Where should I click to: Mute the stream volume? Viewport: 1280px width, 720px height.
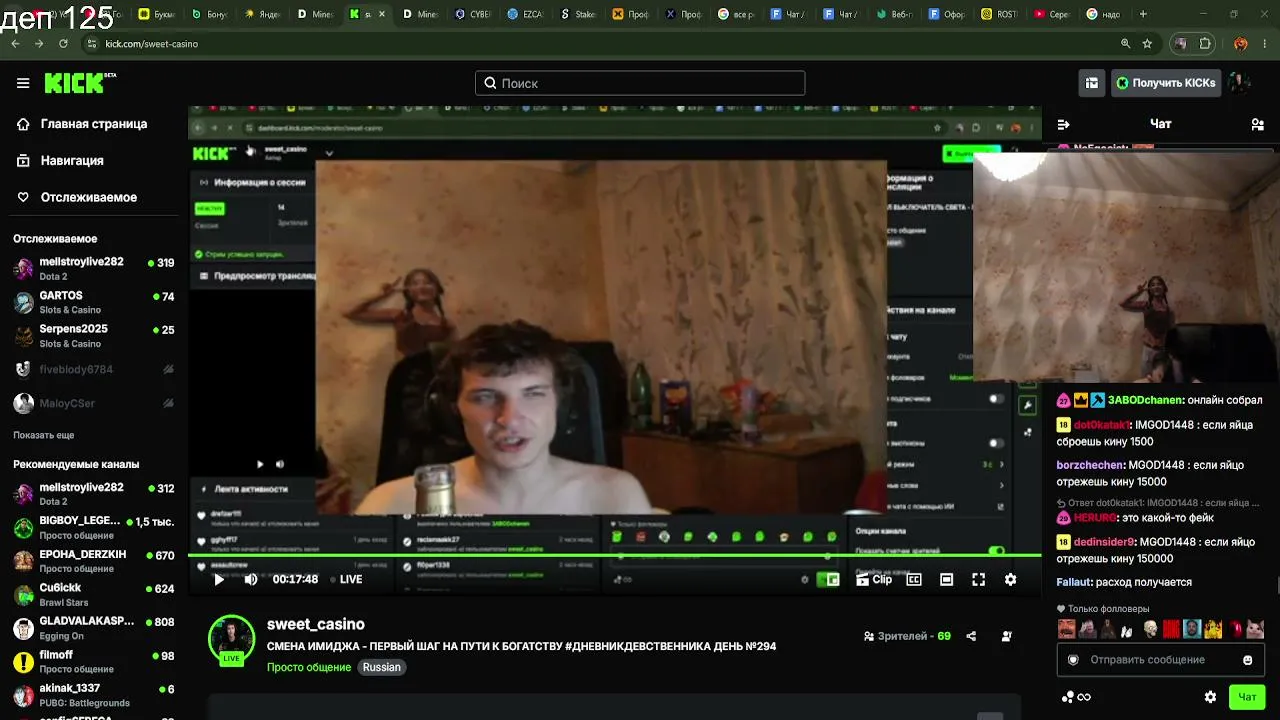[251, 579]
